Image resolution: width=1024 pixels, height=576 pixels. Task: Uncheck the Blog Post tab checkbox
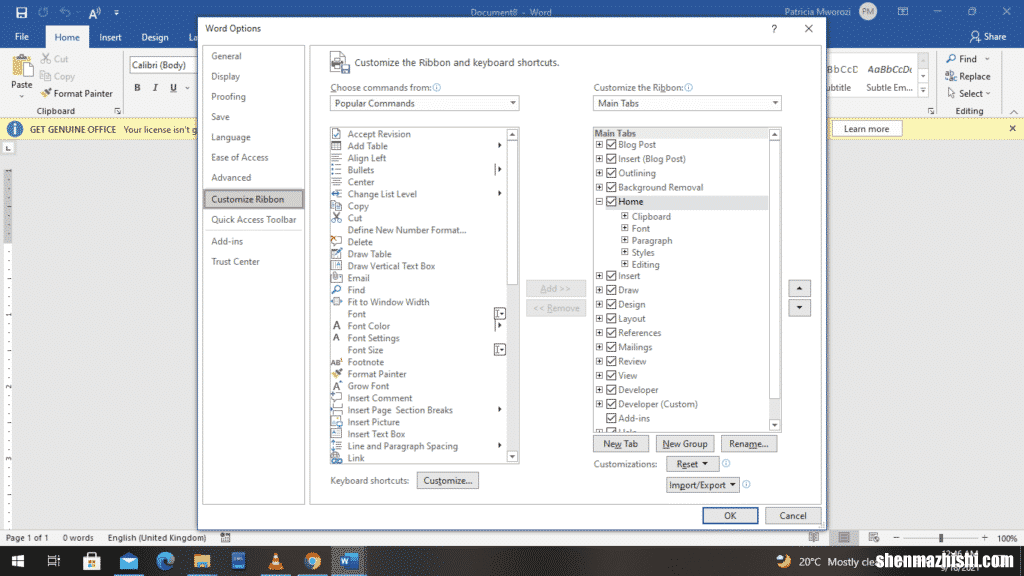click(x=611, y=144)
